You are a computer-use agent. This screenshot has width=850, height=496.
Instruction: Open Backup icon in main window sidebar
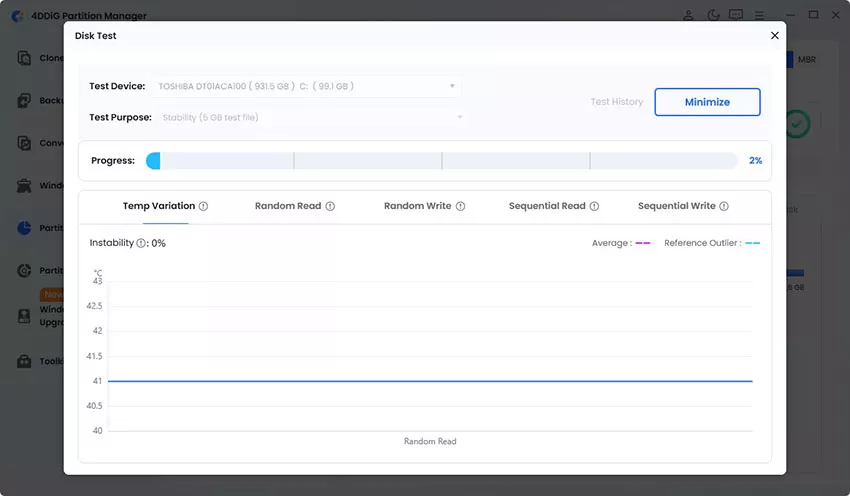(x=24, y=100)
